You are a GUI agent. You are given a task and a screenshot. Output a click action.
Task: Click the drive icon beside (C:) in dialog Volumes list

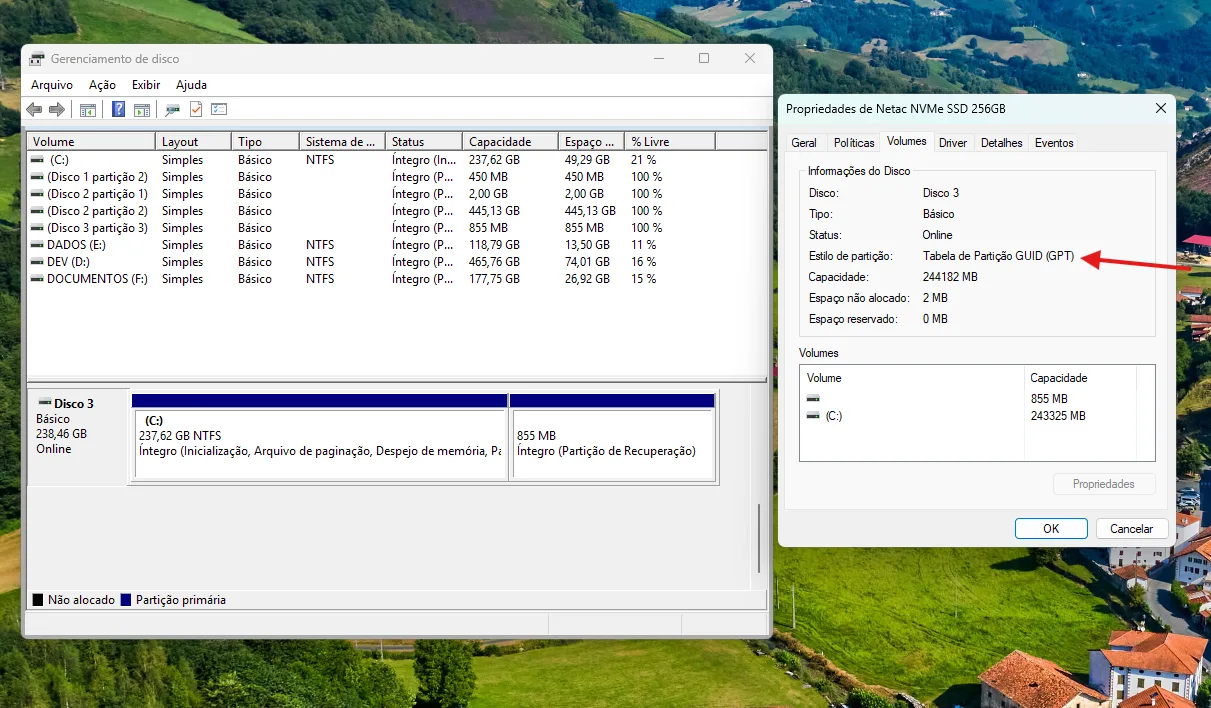click(813, 415)
